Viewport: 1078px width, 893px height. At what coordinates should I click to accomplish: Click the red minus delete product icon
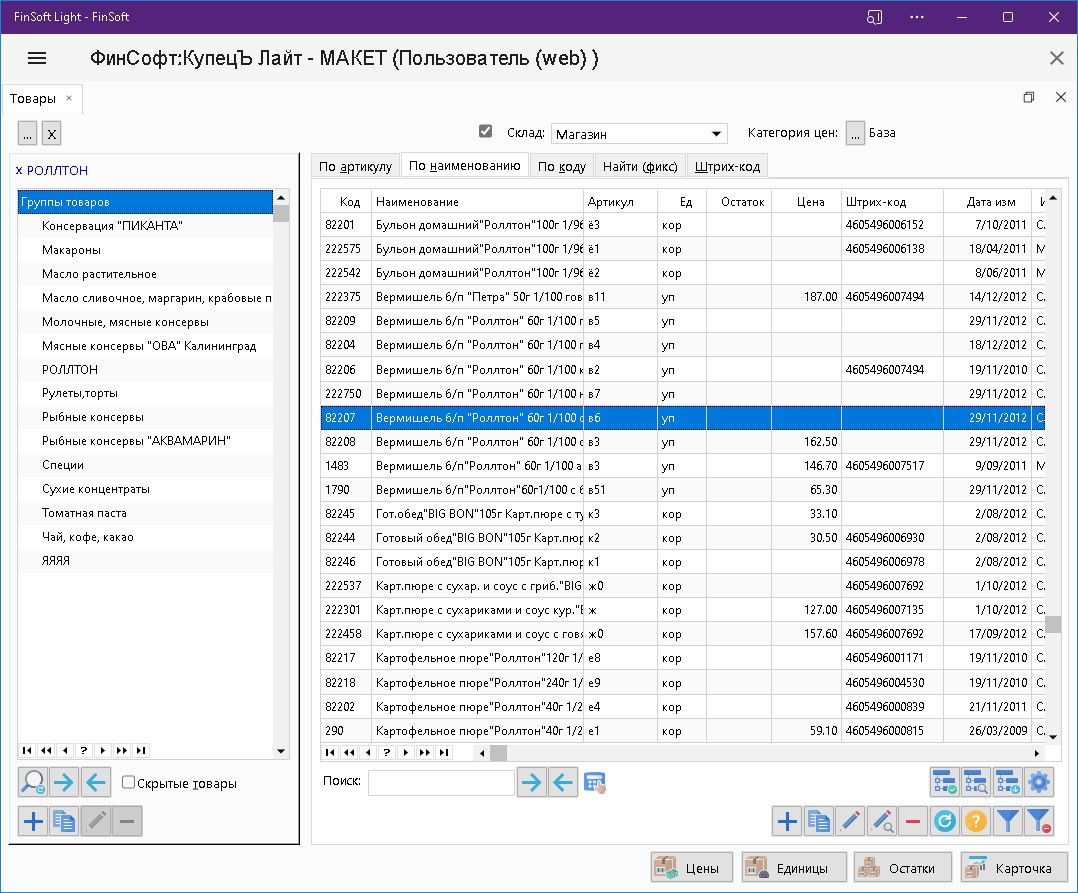click(912, 822)
